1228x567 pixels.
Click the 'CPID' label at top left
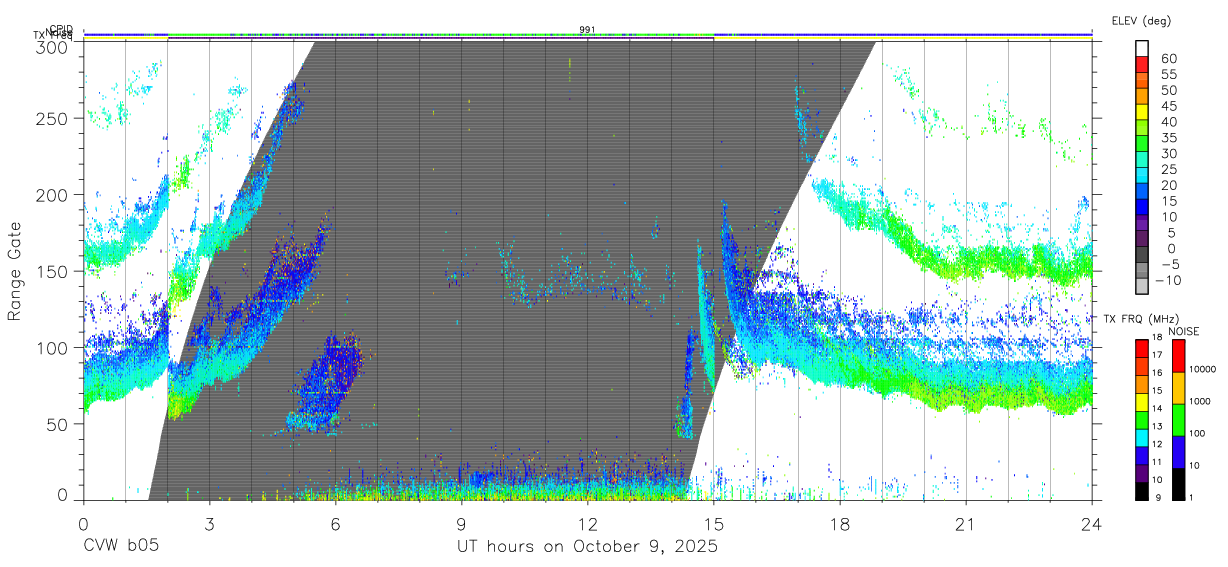tap(60, 30)
